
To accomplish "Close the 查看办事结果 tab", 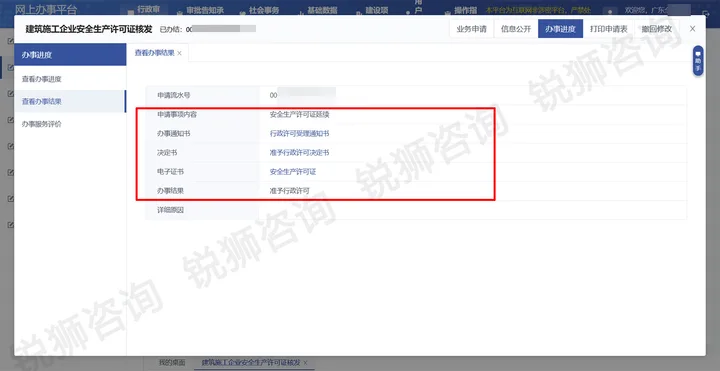I will 180,53.
